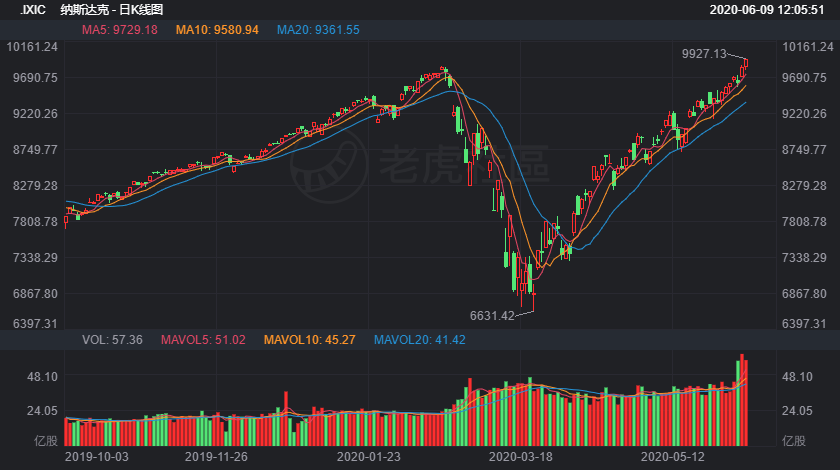Click the latest candlestick near 9927.13
The width and height of the screenshot is (840, 470).
pyautogui.click(x=746, y=63)
